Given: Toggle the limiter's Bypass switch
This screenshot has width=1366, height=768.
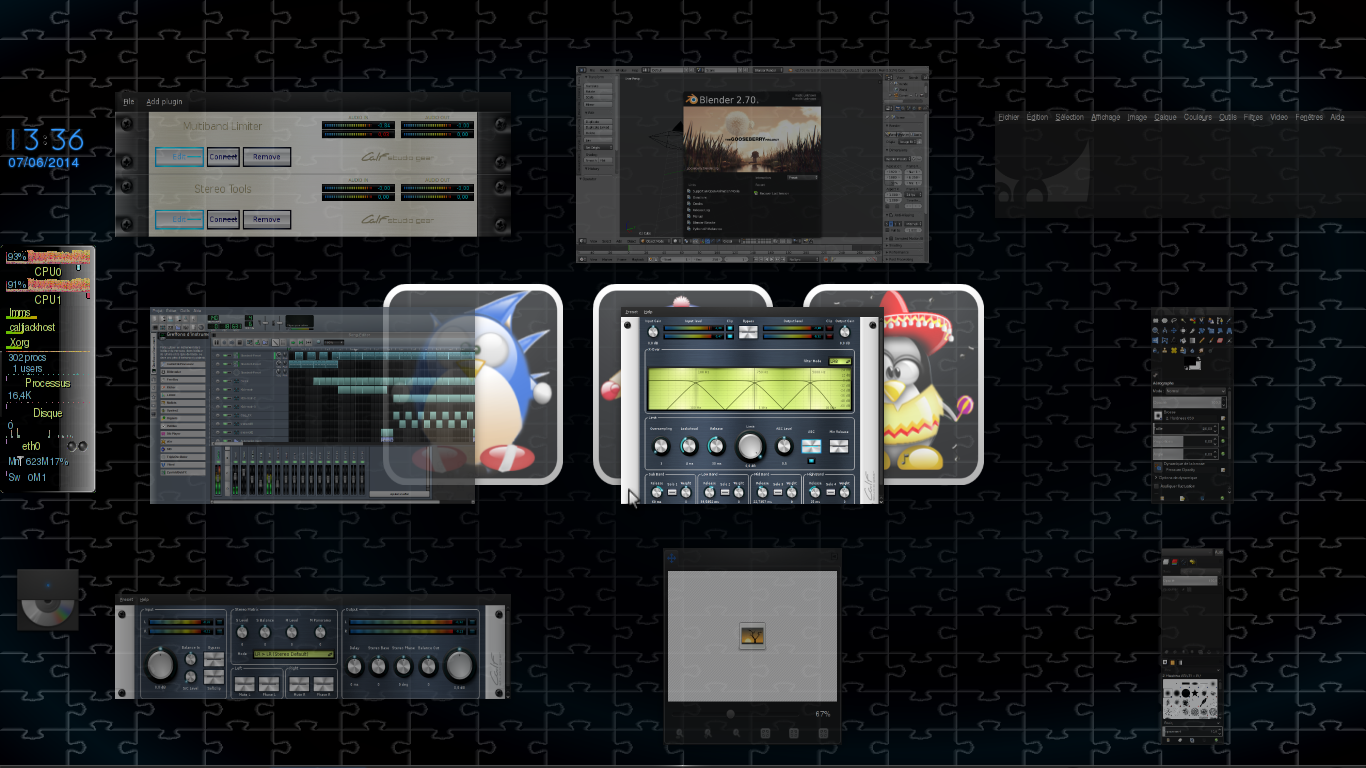Looking at the screenshot, I should pos(748,333).
